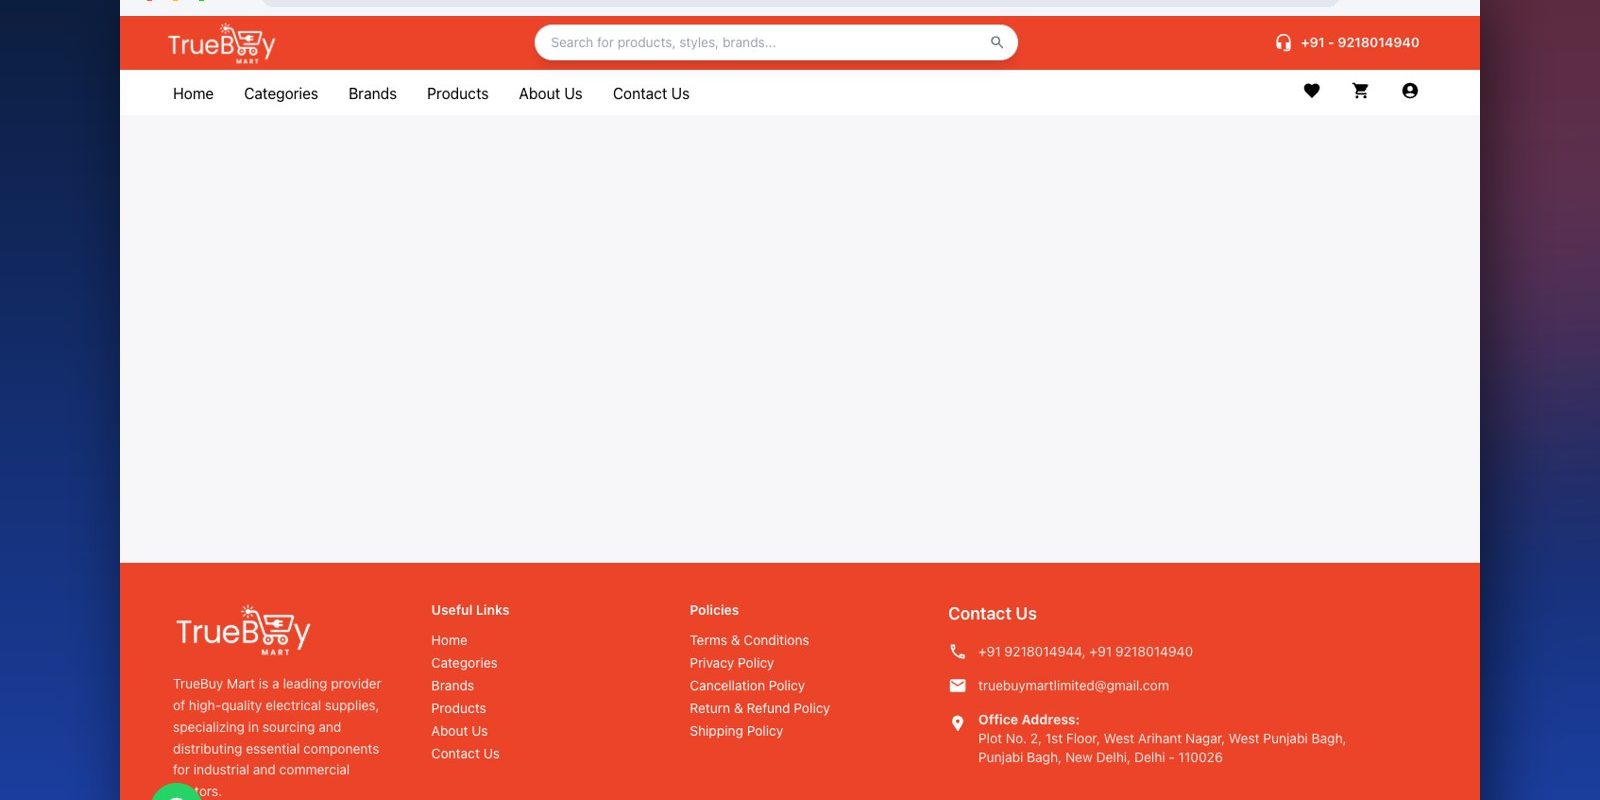
Task: Click the footer Contact Us link
Action: [465, 754]
